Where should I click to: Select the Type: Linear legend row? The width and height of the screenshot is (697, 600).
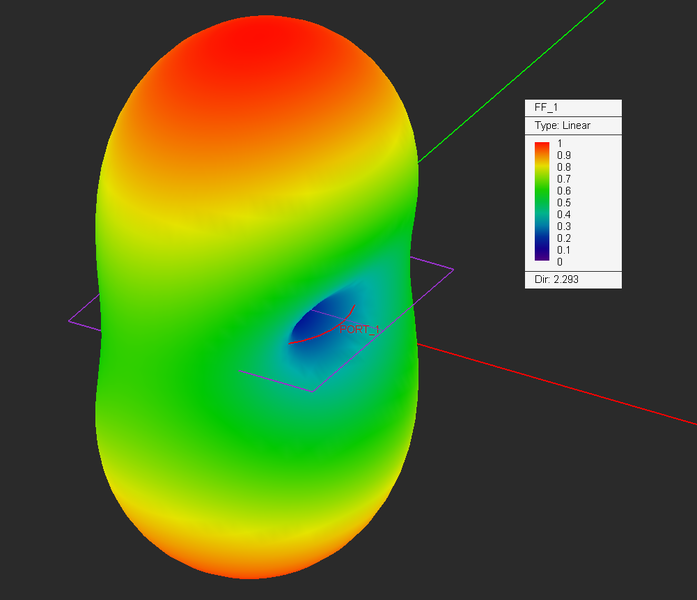point(562,126)
